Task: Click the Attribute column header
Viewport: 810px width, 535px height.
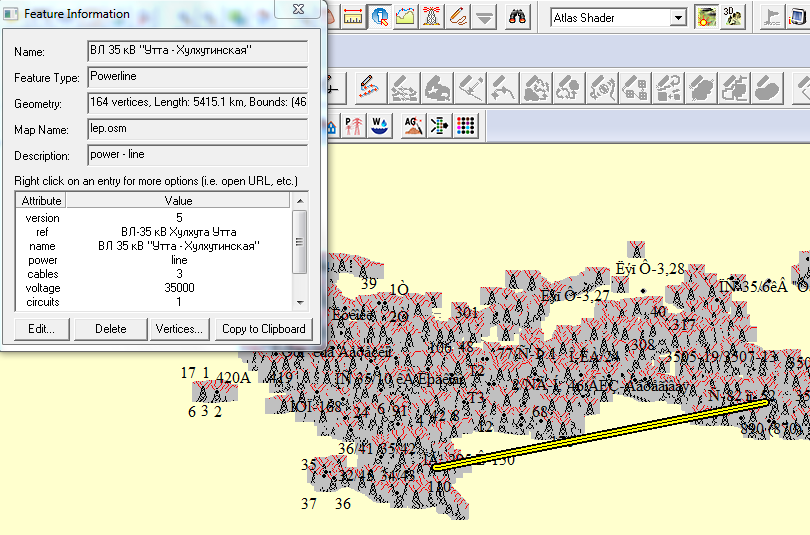Action: [42, 201]
